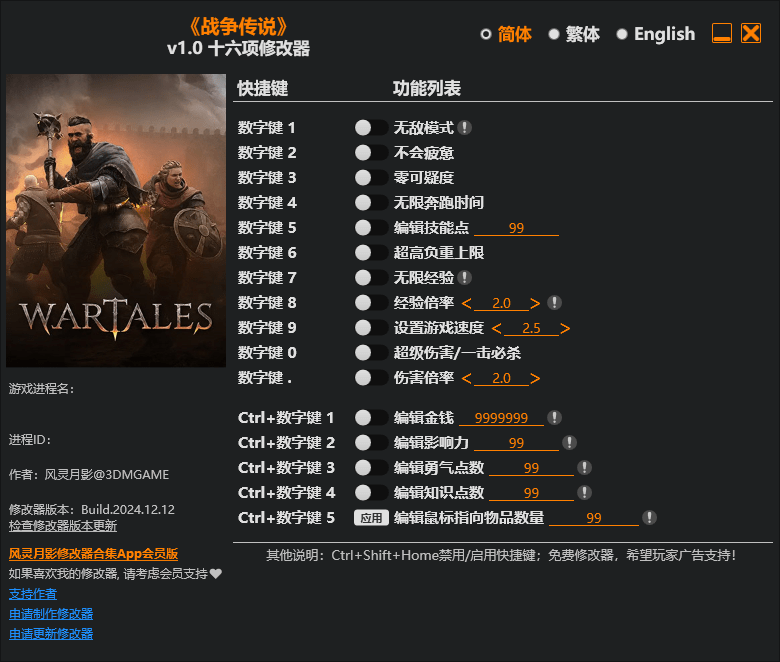Enable 伤害倍率 toggle
The width and height of the screenshot is (780, 662).
[371, 378]
